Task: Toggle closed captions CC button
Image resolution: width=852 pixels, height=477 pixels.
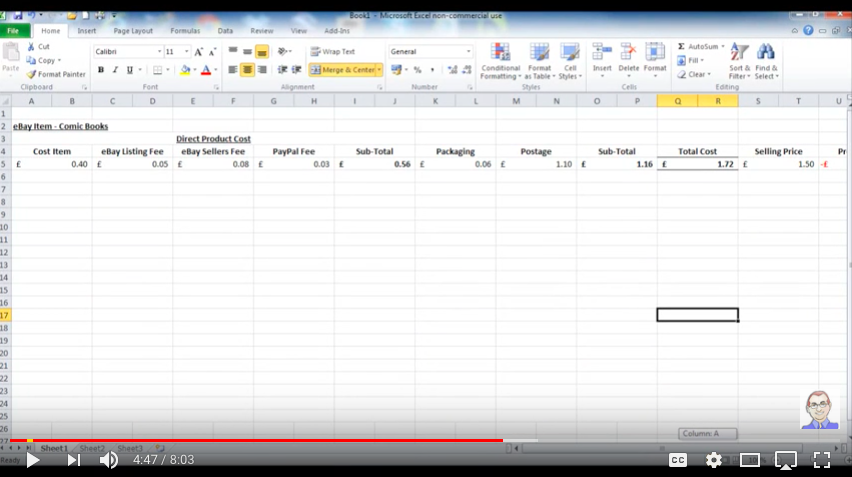Action: [x=678, y=460]
